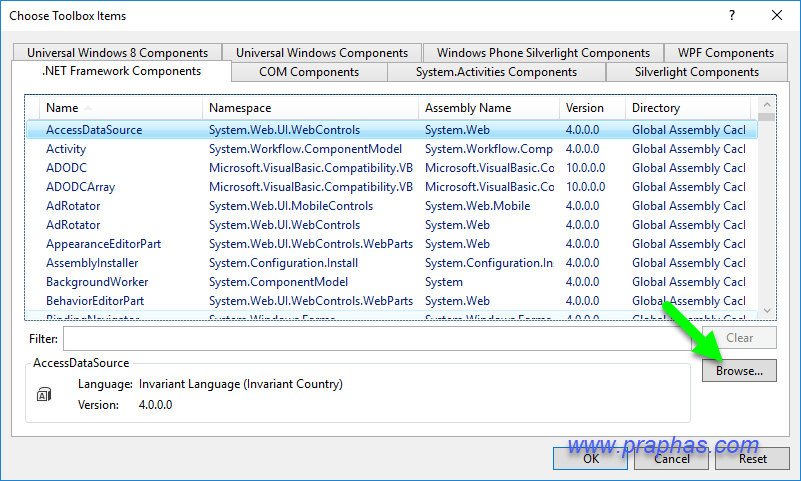Click Global Assembly Cache cell in Activity row
The height and width of the screenshot is (481, 801).
pos(689,149)
